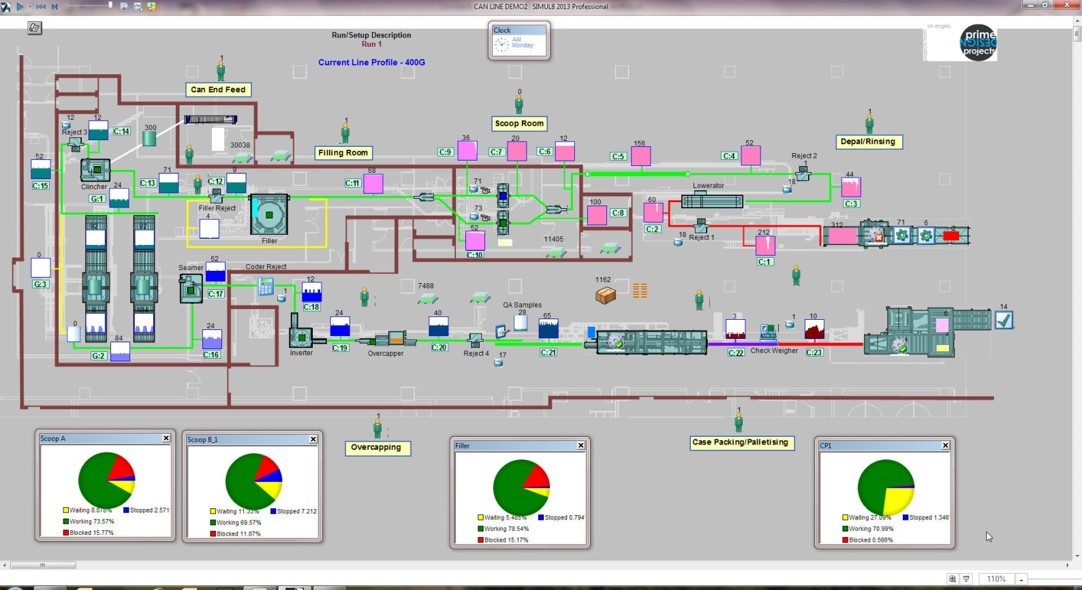Click the magnifier zoom icon near the zoom controls
Image resolution: width=1082 pixels, height=590 pixels.
[x=952, y=578]
